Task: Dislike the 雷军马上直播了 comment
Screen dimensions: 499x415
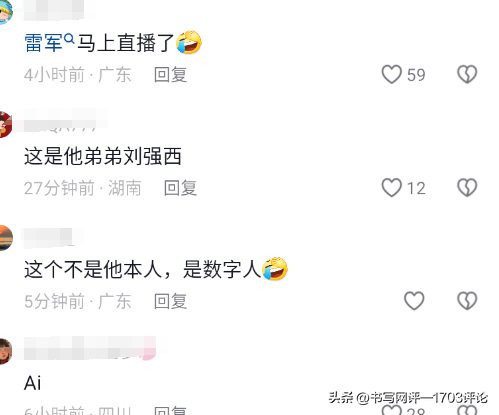Action: pyautogui.click(x=467, y=74)
